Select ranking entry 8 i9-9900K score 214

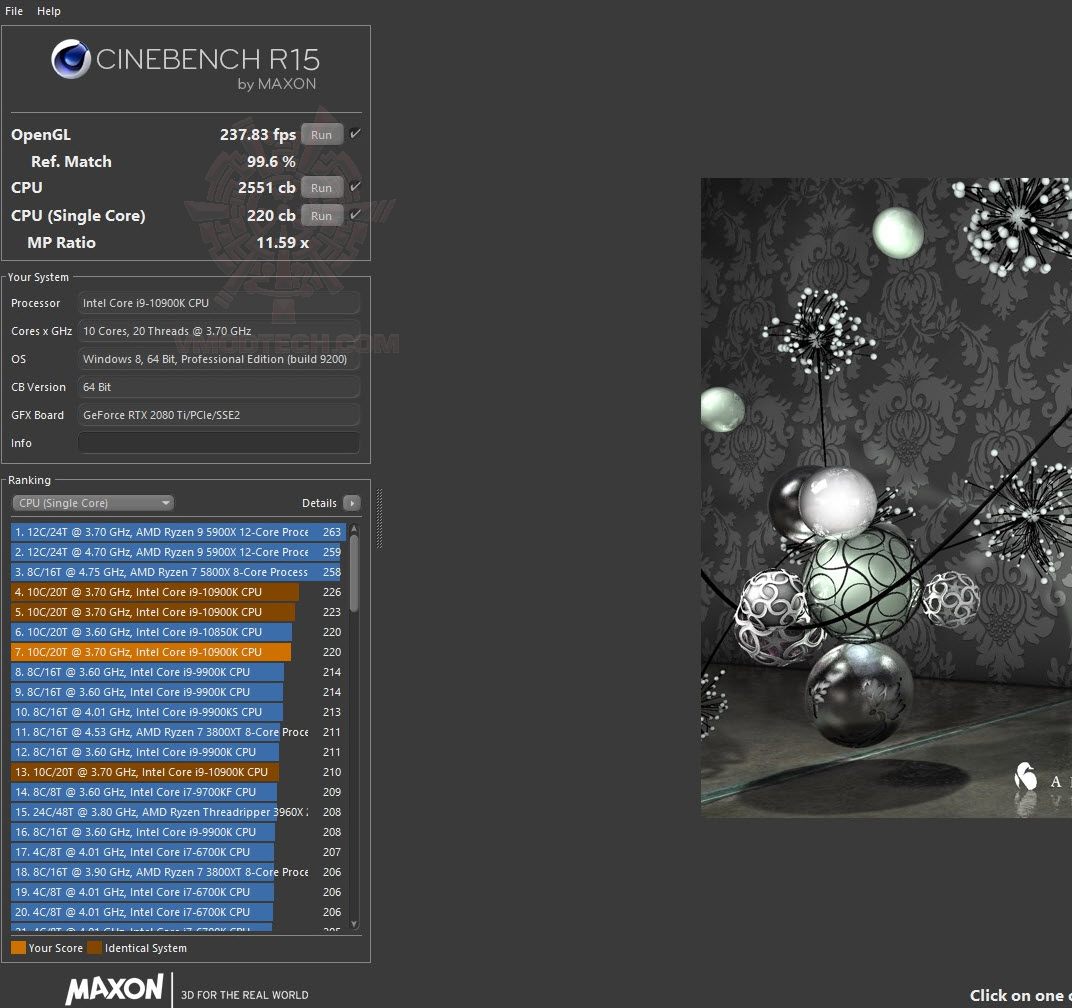(178, 672)
